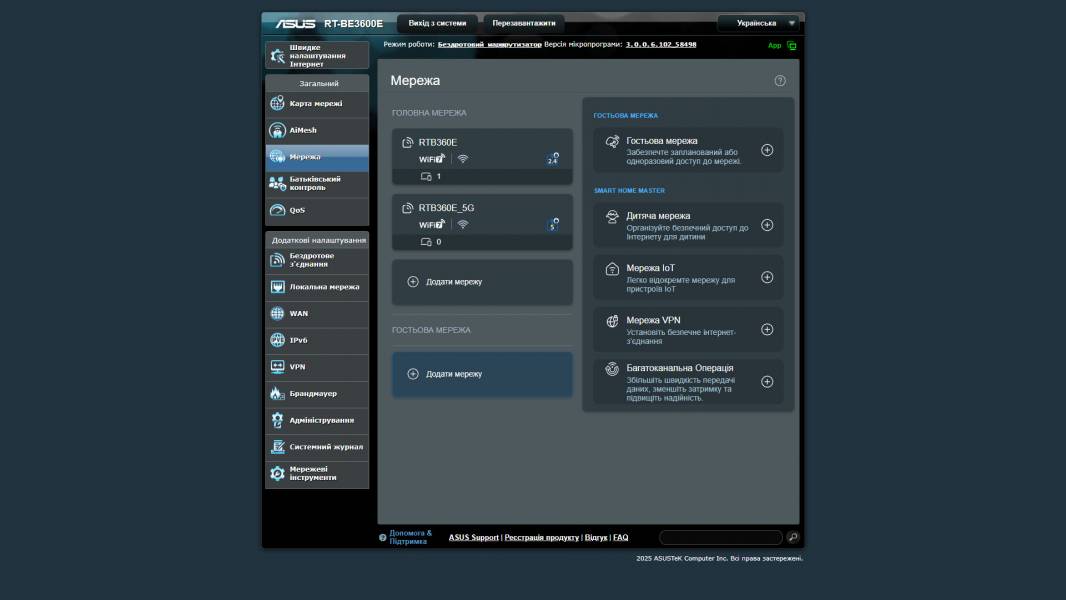This screenshot has height=600, width=1066.
Task: Open the FAQ link in footer
Action: tap(621, 537)
